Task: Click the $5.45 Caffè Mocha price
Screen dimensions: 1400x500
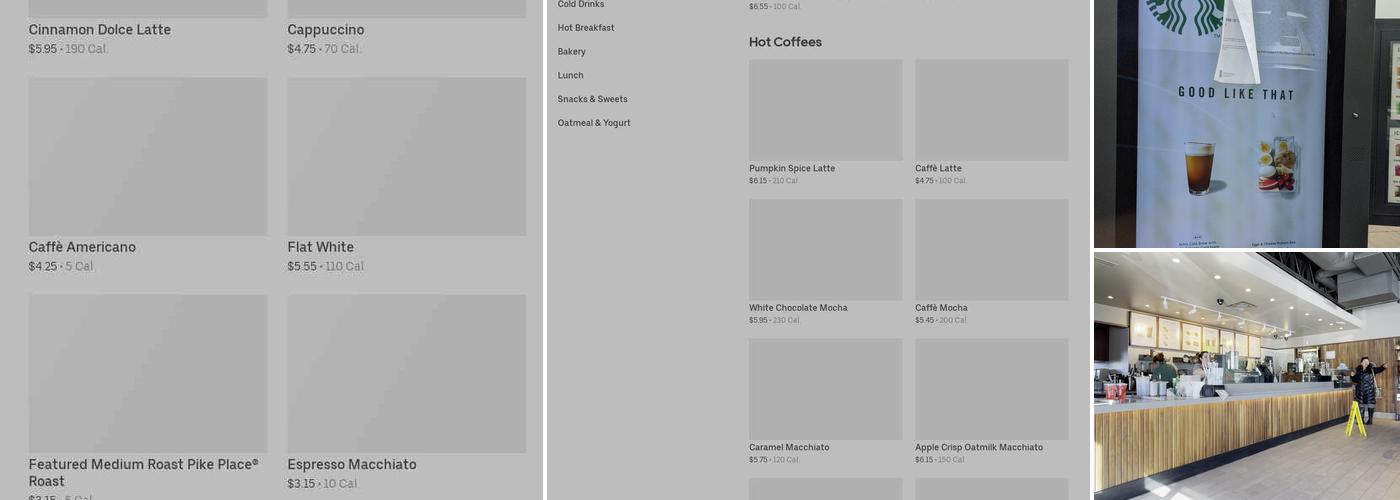Action: (924, 320)
